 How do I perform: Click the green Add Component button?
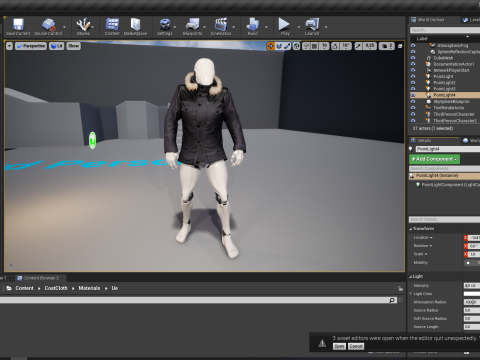434,159
